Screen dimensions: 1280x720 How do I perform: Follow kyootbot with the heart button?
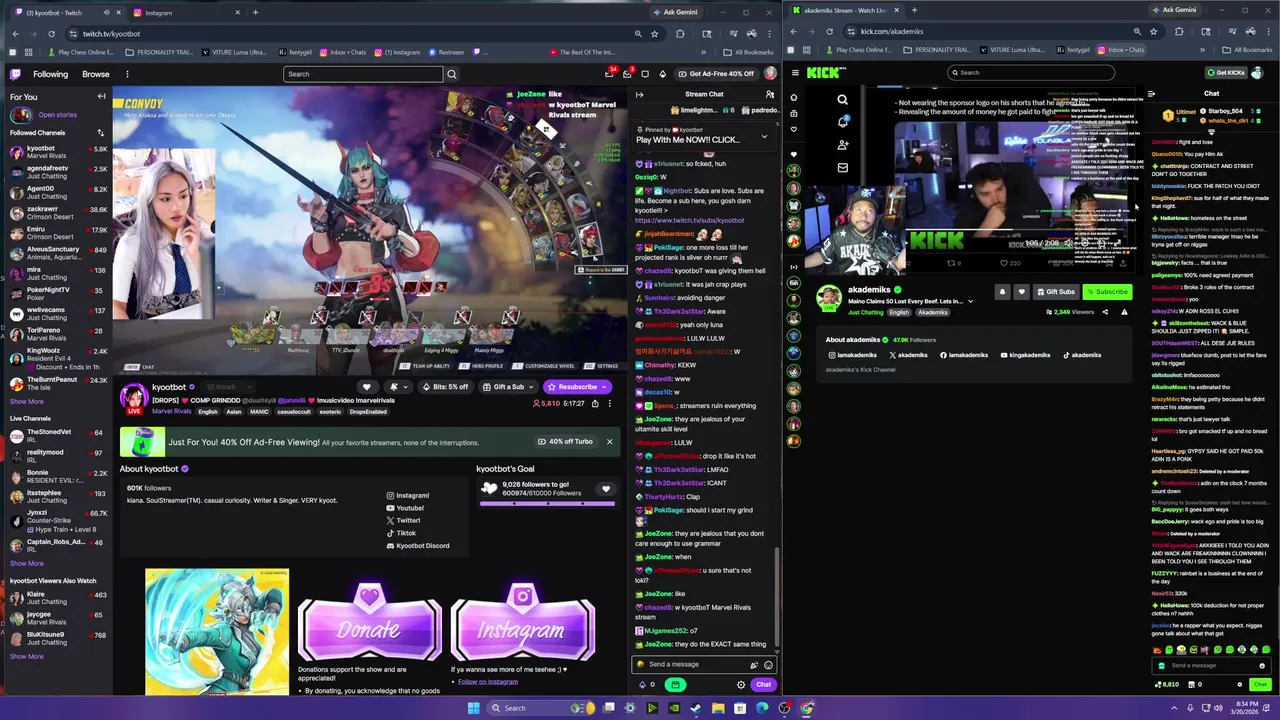(x=367, y=387)
